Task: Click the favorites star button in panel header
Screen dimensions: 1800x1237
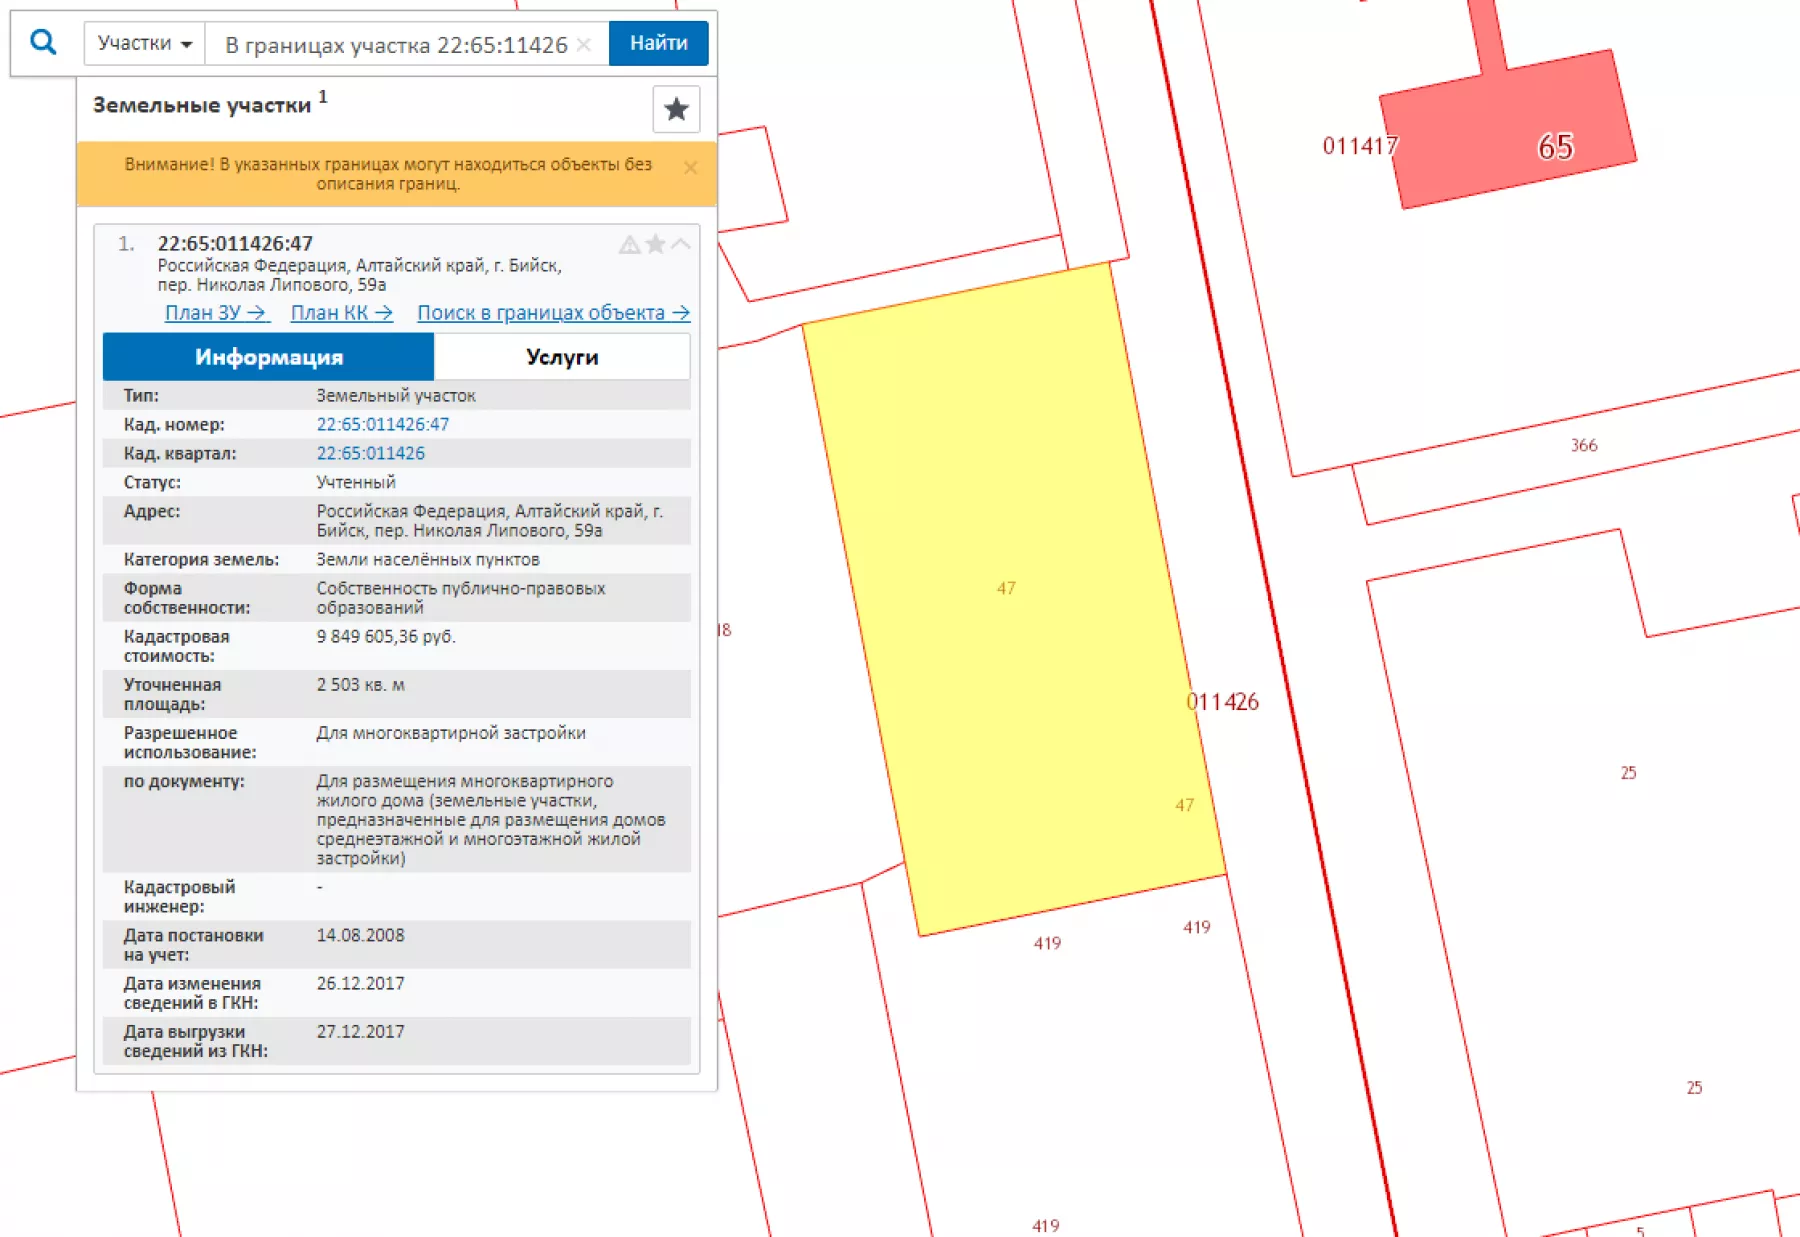Action: [x=676, y=109]
